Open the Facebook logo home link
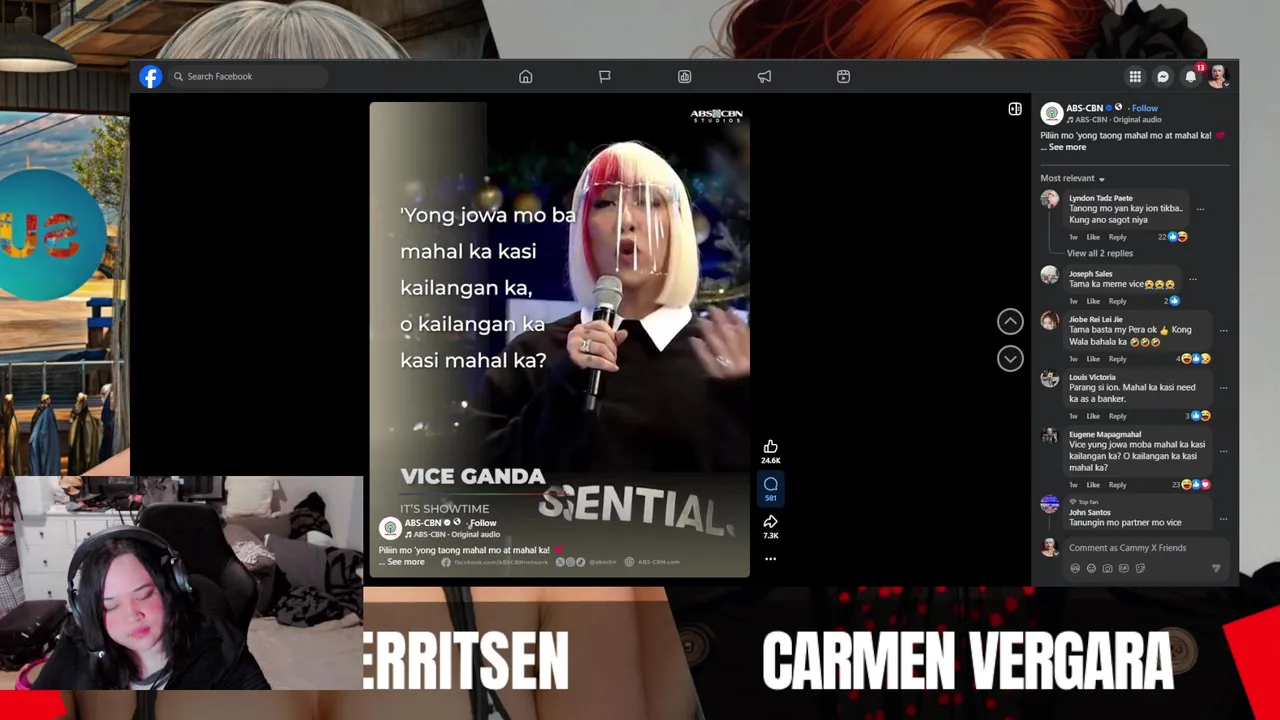The width and height of the screenshot is (1280, 720). click(151, 77)
